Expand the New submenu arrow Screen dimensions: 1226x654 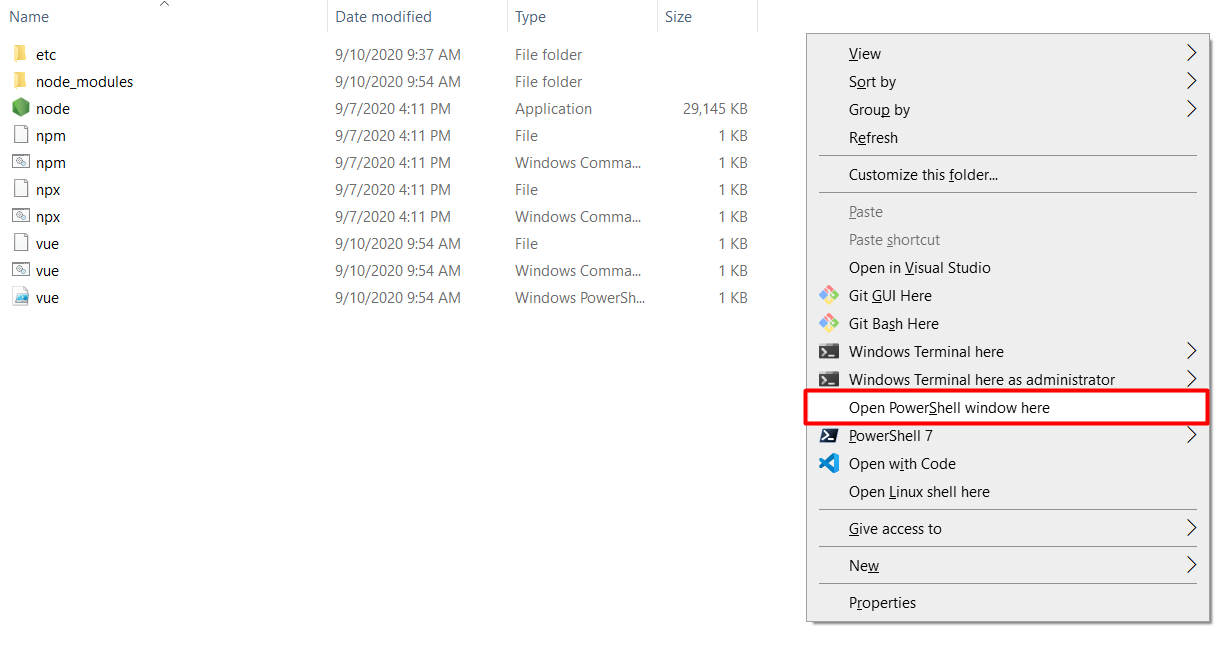[1190, 565]
